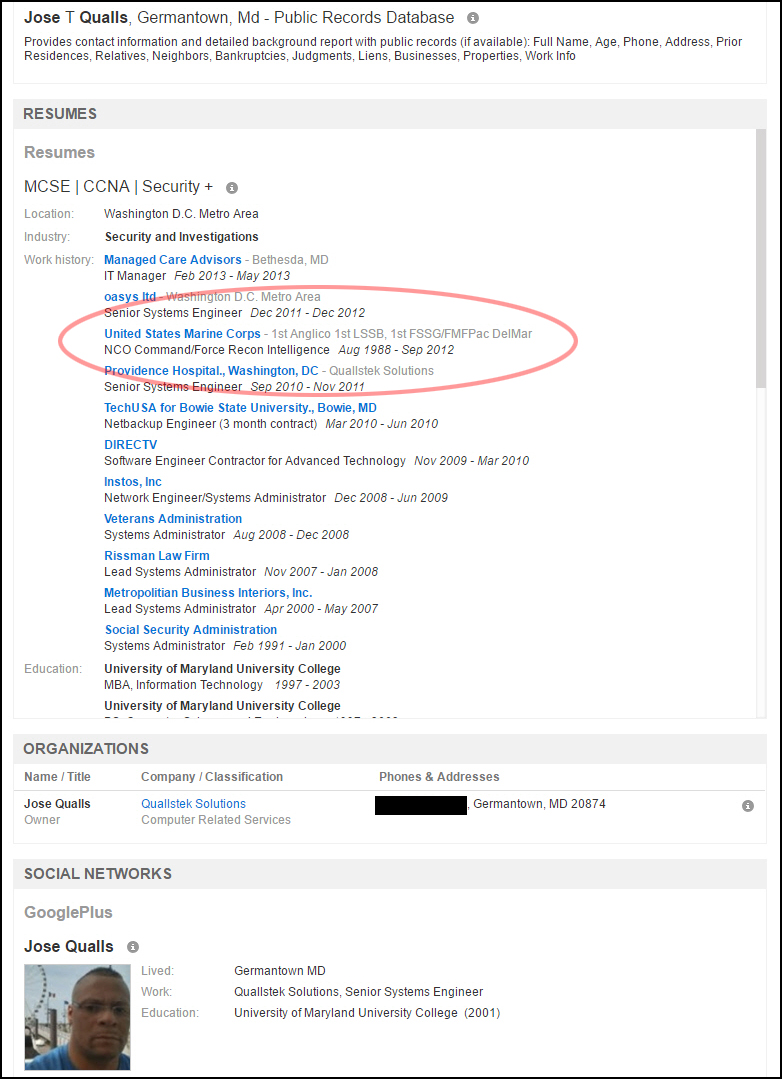The image size is (782, 1079).
Task: Click info icon beside MCSE | CCNA | Security +
Action: [x=232, y=188]
